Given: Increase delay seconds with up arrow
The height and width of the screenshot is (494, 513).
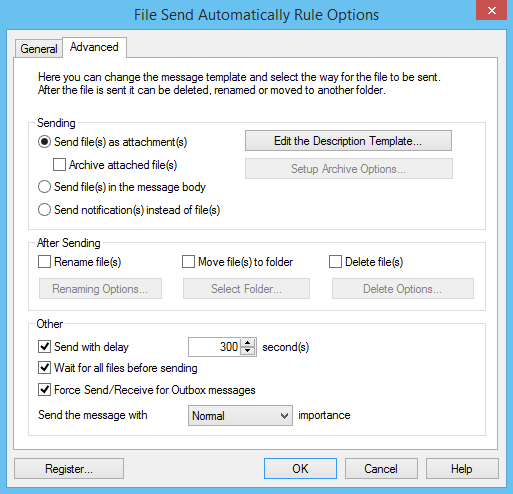Looking at the screenshot, I should point(247,343).
